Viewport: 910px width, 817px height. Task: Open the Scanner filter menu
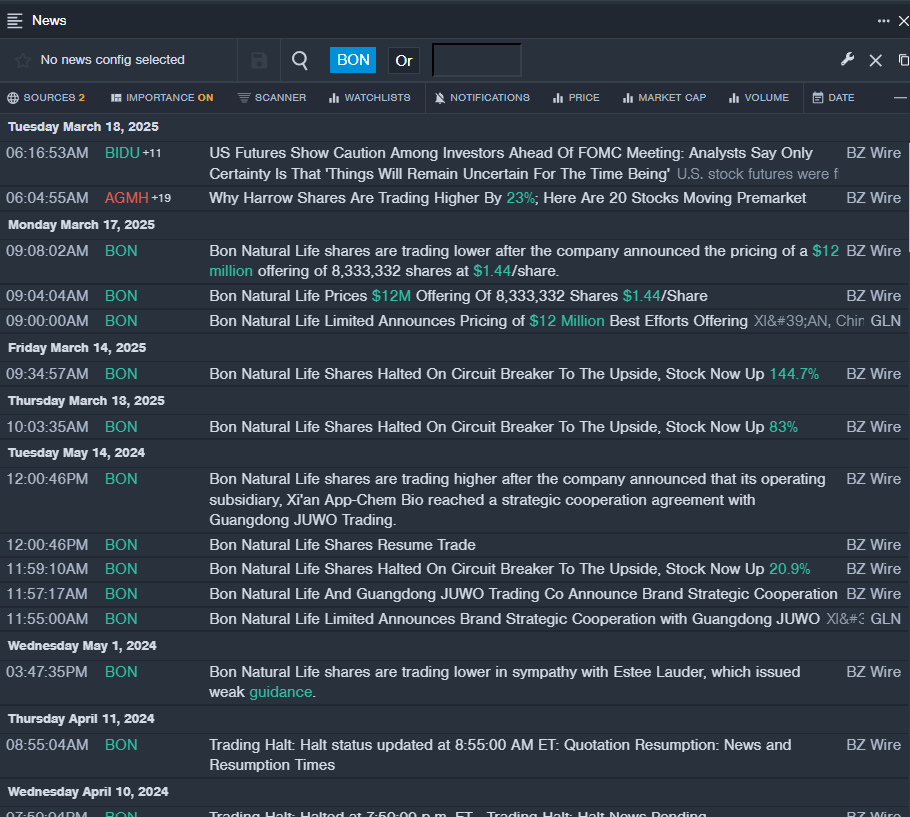pos(272,98)
